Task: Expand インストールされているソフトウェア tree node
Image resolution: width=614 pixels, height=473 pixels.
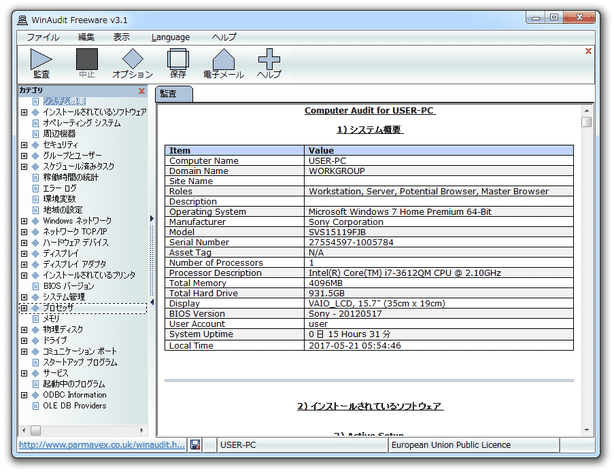Action: click(x=24, y=112)
